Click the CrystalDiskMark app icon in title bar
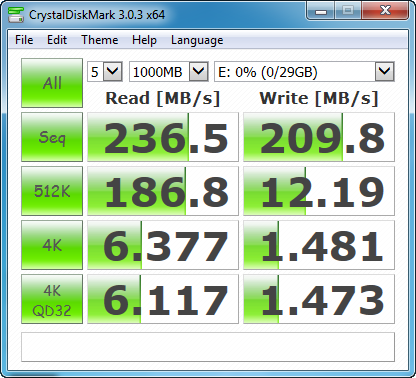The height and width of the screenshot is (378, 416). pyautogui.click(x=16, y=14)
